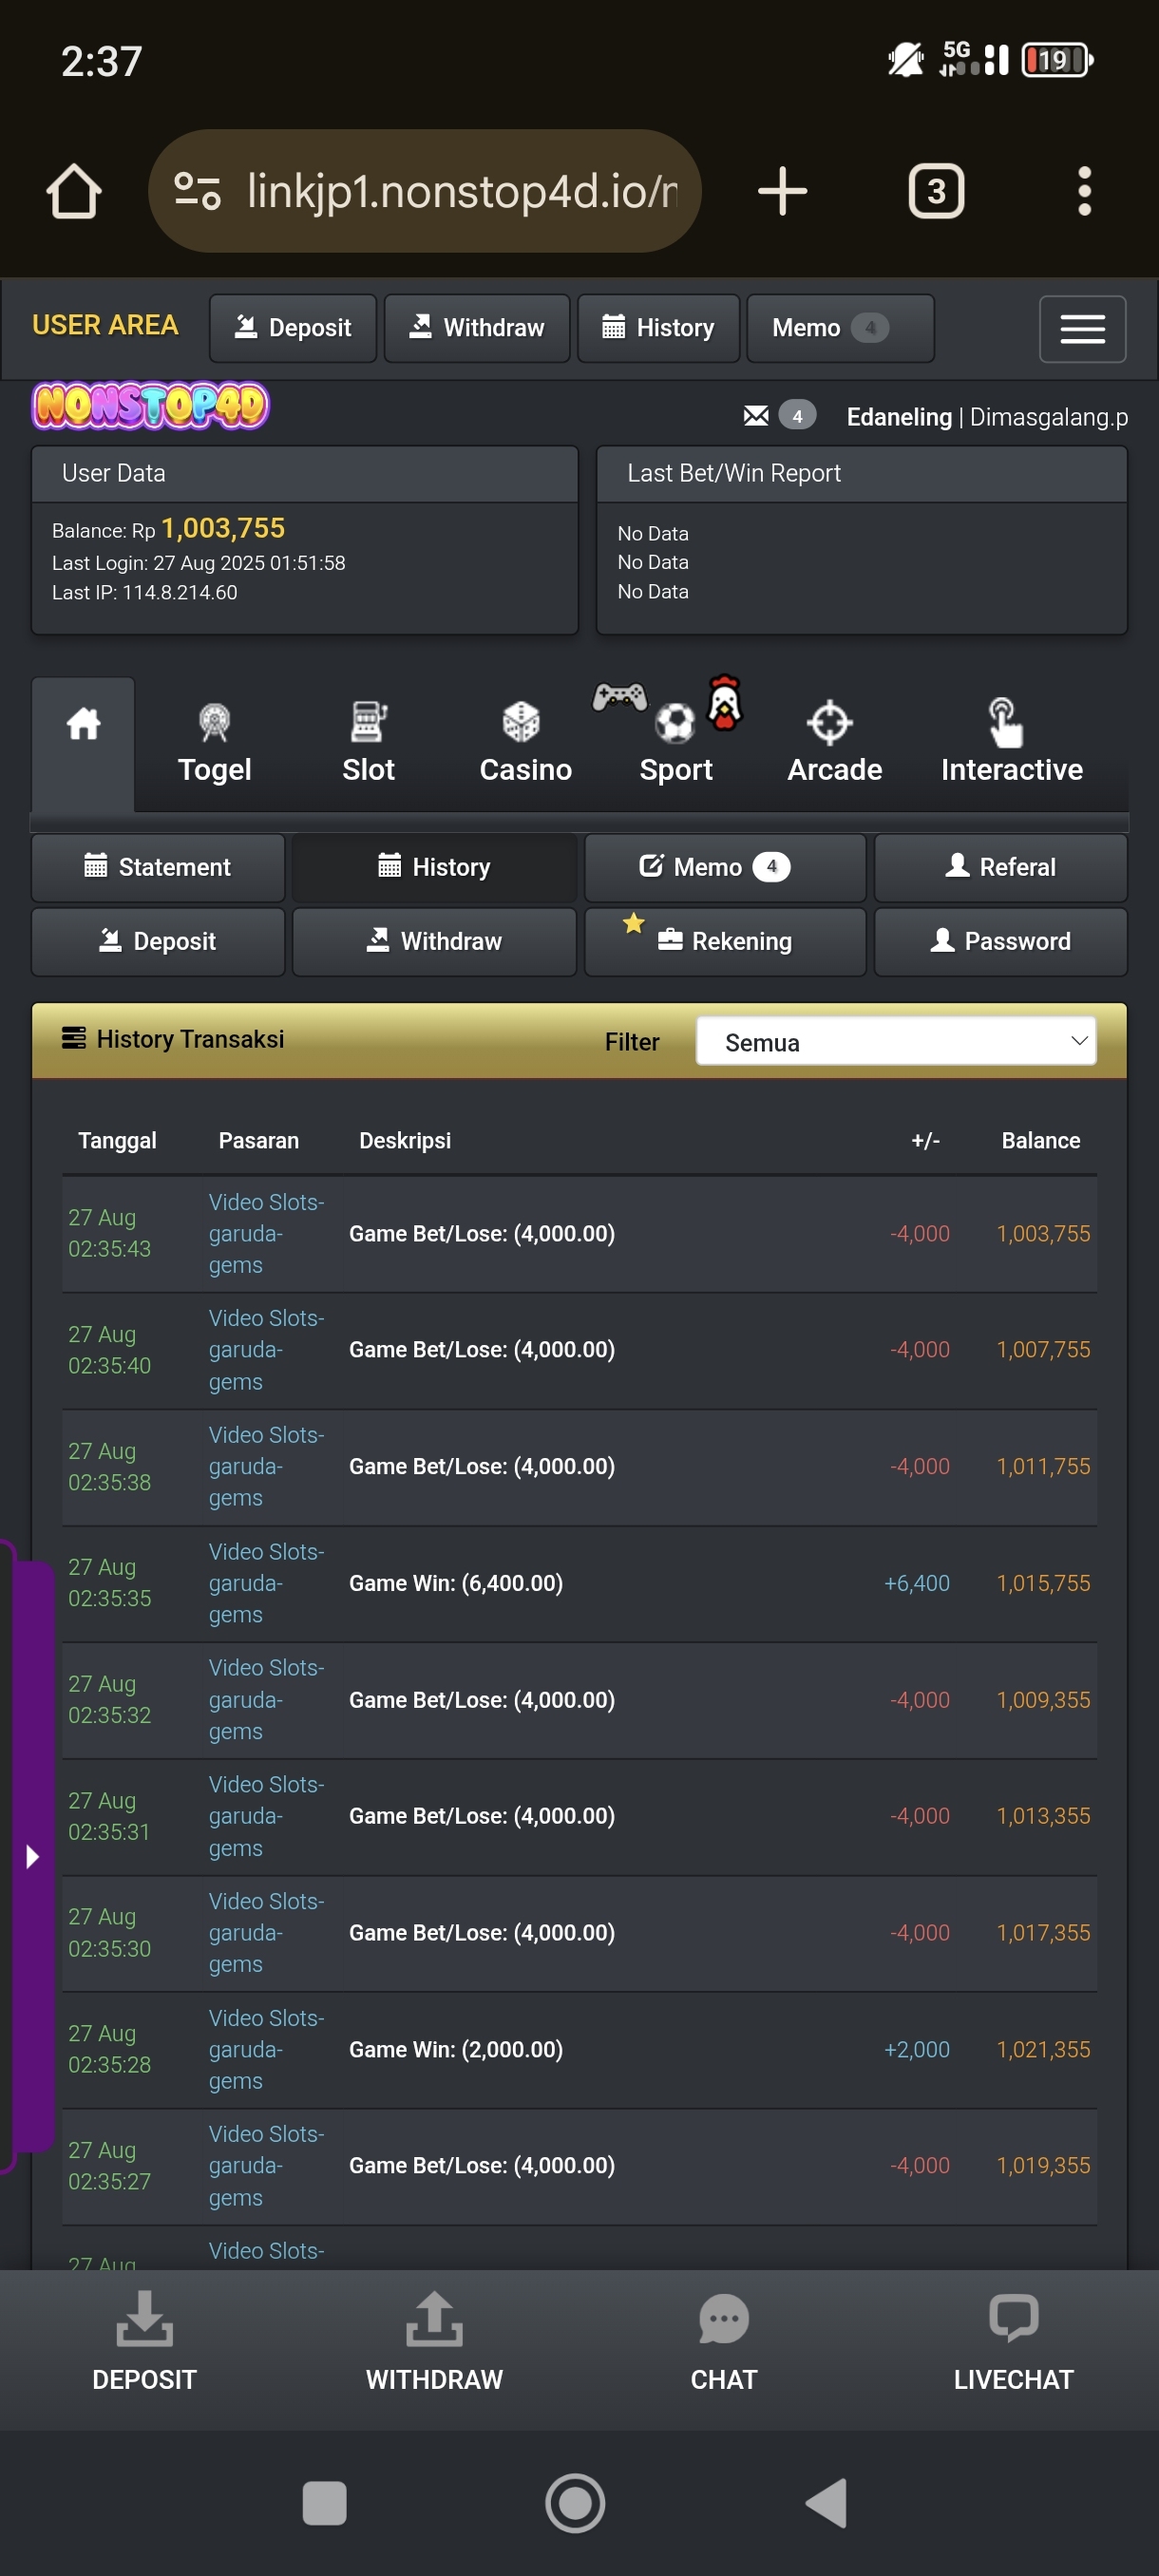Open Memo in the top user bar
Viewport: 1159px width, 2576px height.
(x=839, y=328)
